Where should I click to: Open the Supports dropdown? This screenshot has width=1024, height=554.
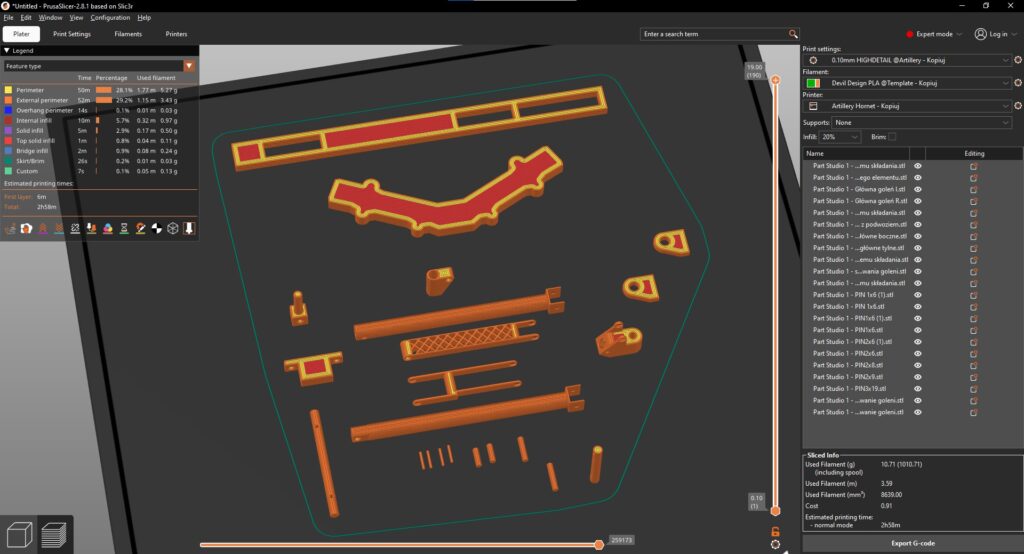coord(921,122)
